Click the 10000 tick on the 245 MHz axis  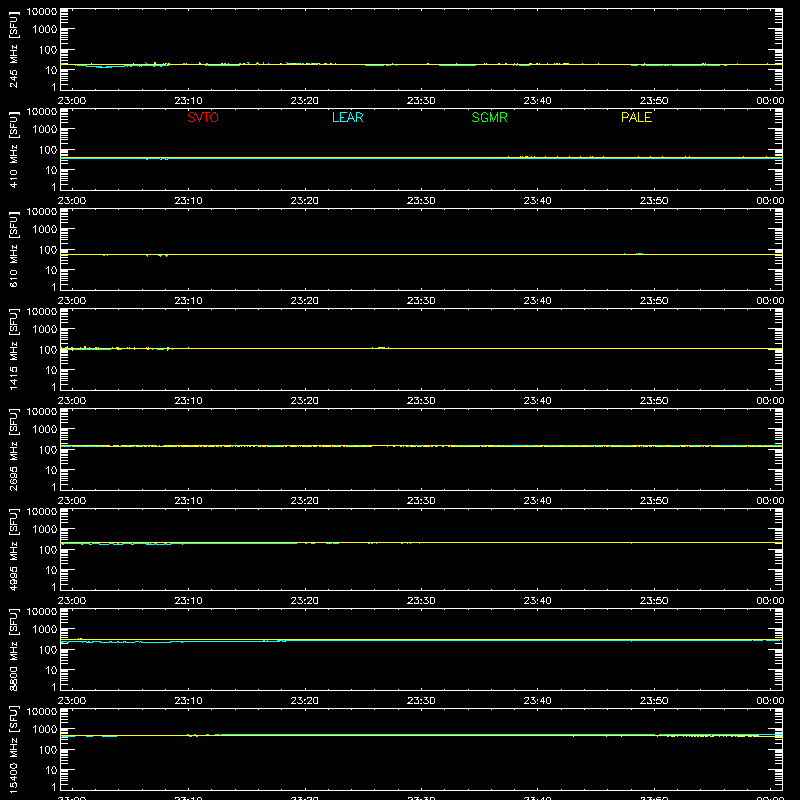point(42,12)
